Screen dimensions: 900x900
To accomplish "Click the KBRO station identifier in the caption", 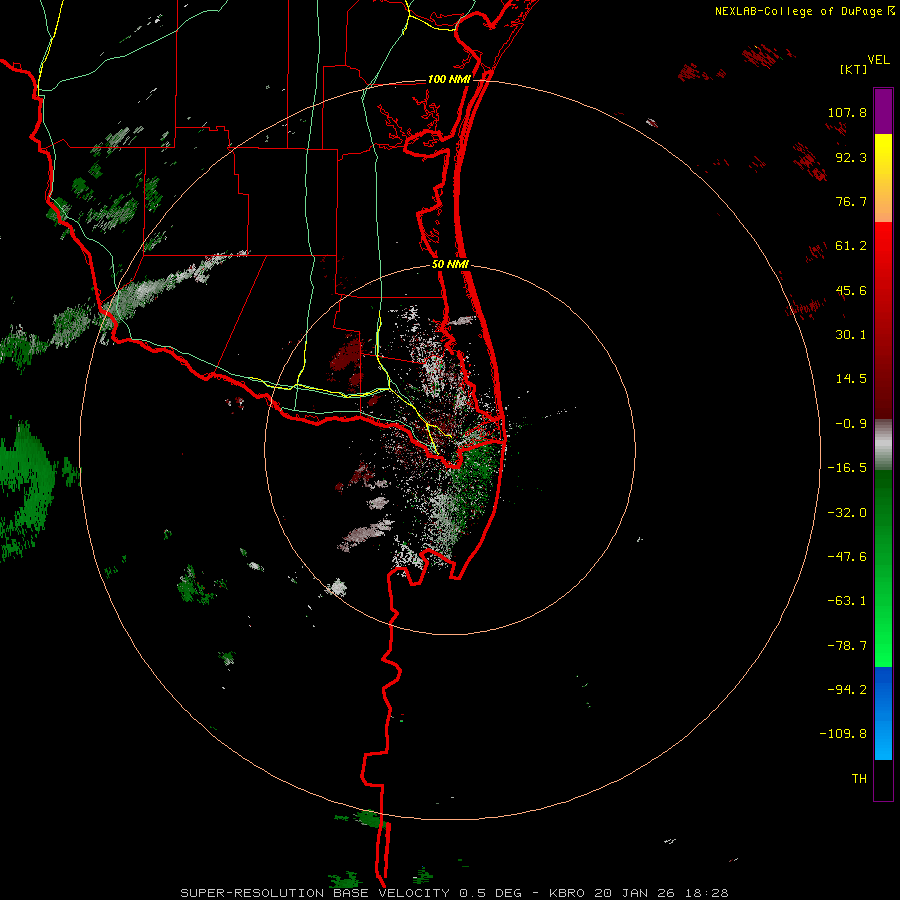I will [567, 893].
